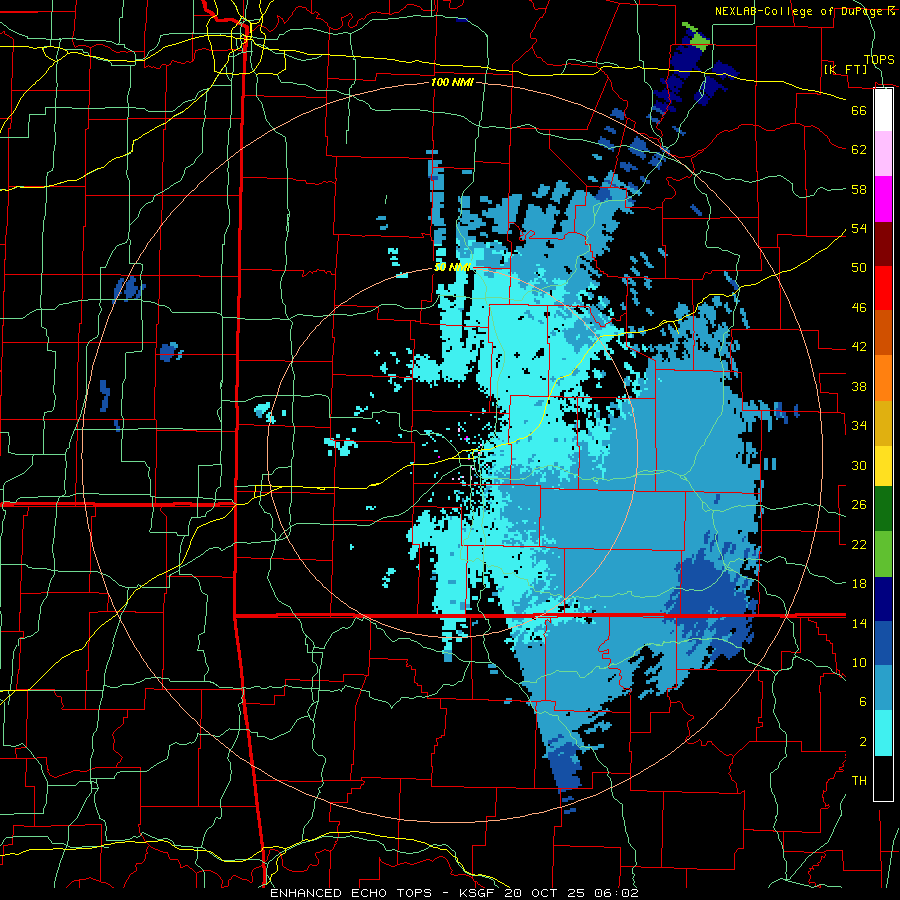Click the "38" legend value
Screen dimensions: 900x900
click(859, 387)
